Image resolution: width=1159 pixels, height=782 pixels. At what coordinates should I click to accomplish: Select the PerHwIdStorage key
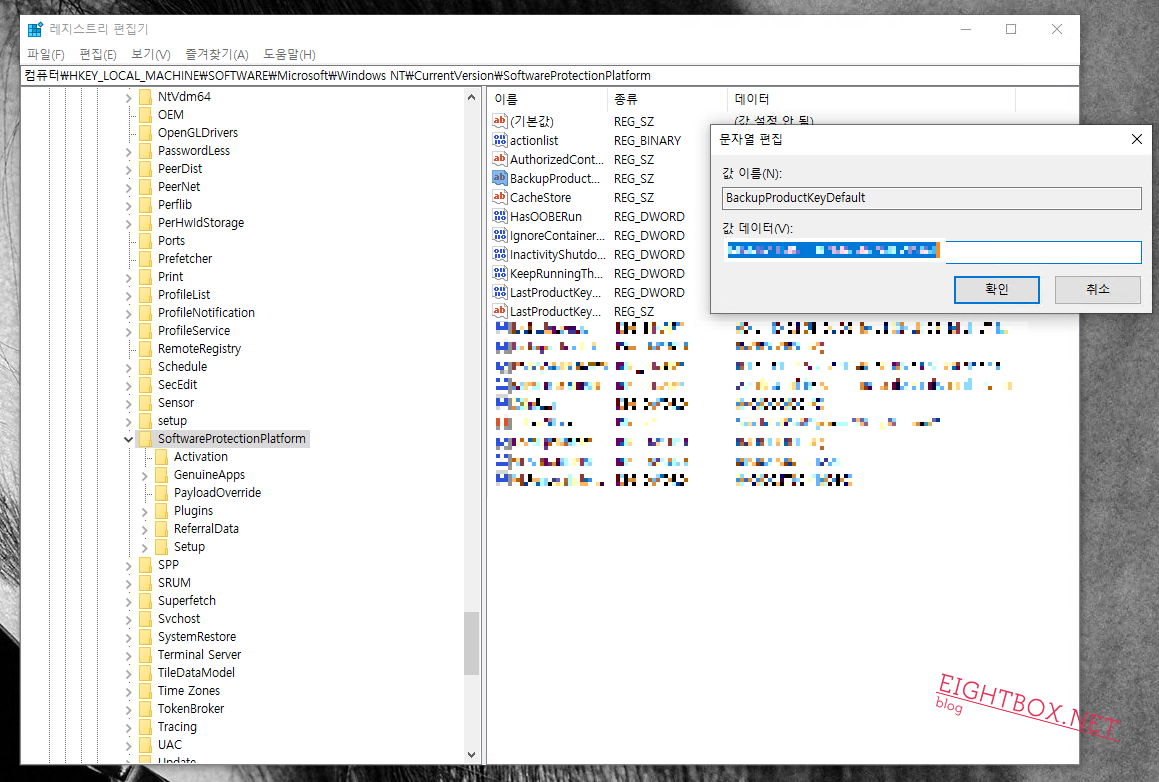(200, 222)
